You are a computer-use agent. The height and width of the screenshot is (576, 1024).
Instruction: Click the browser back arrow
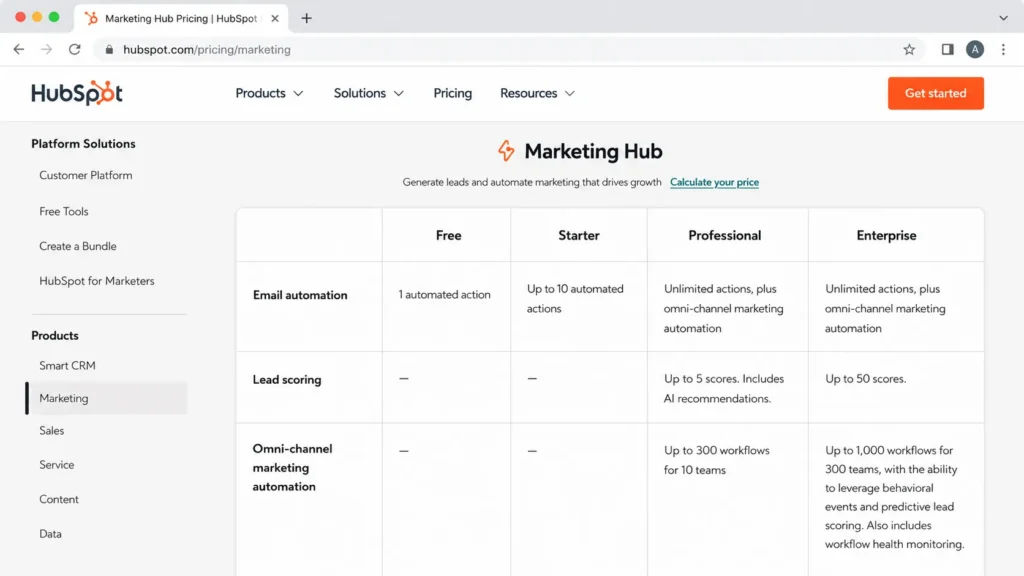19,50
